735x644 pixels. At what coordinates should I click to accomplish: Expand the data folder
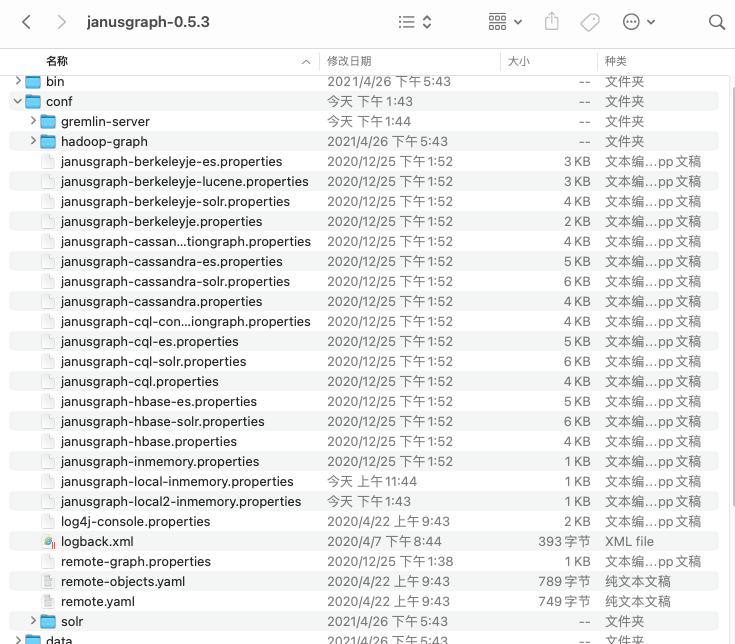pyautogui.click(x=18, y=639)
